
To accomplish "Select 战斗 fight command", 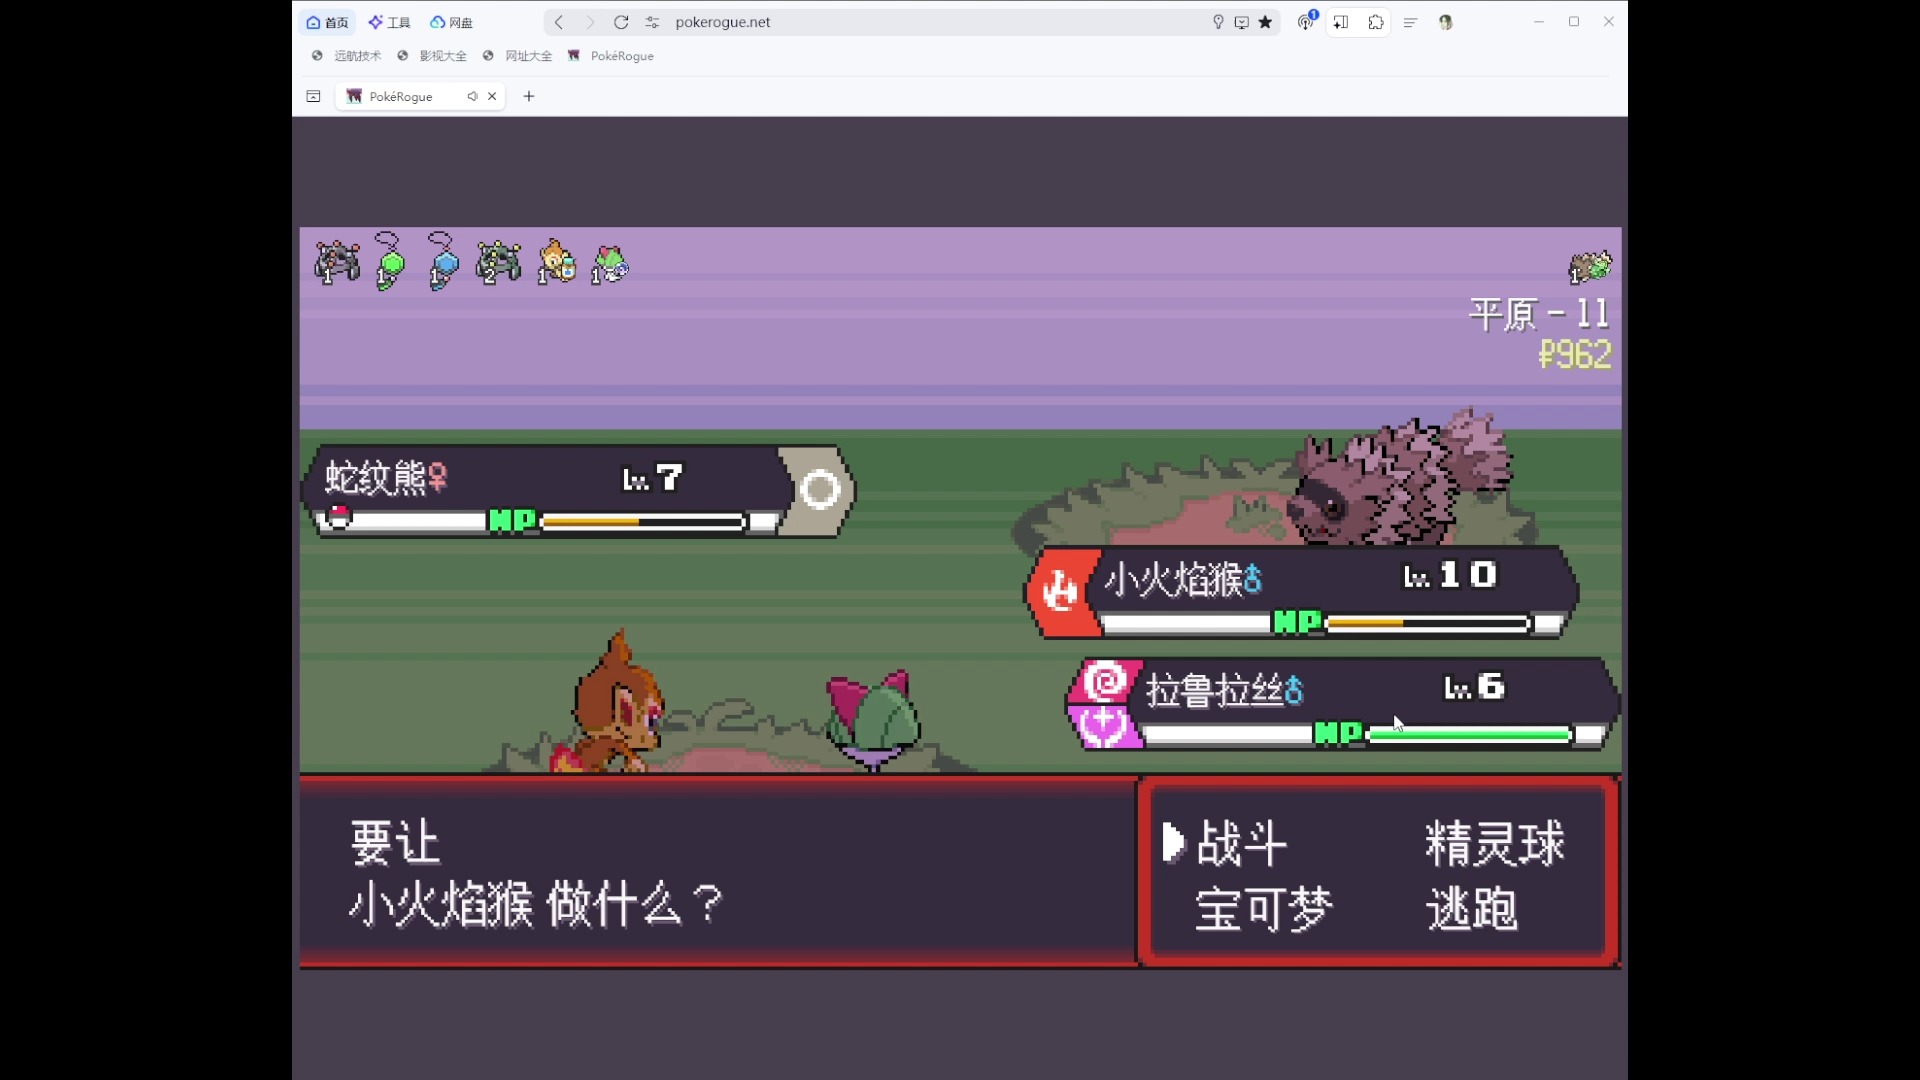I will [x=1241, y=843].
